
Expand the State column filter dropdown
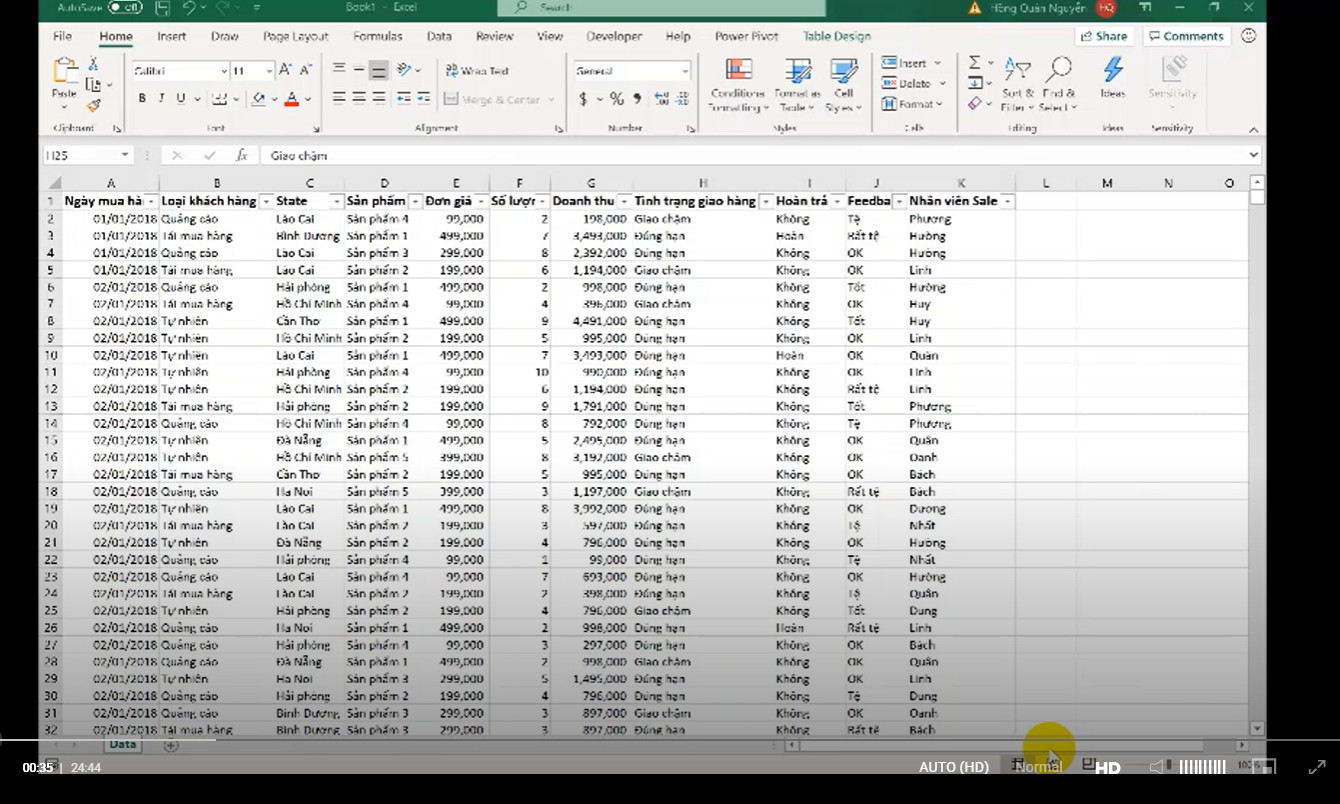[x=337, y=202]
